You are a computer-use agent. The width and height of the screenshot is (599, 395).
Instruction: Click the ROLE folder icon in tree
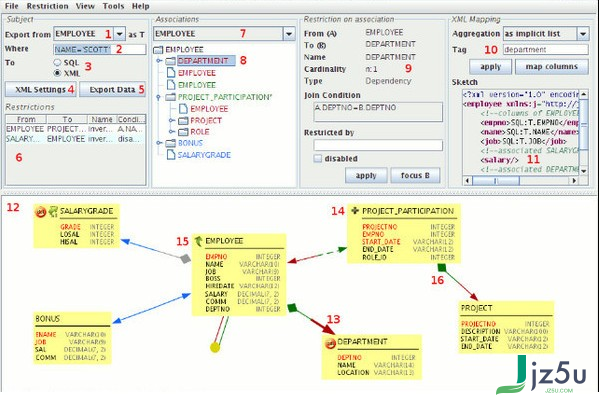[183, 132]
